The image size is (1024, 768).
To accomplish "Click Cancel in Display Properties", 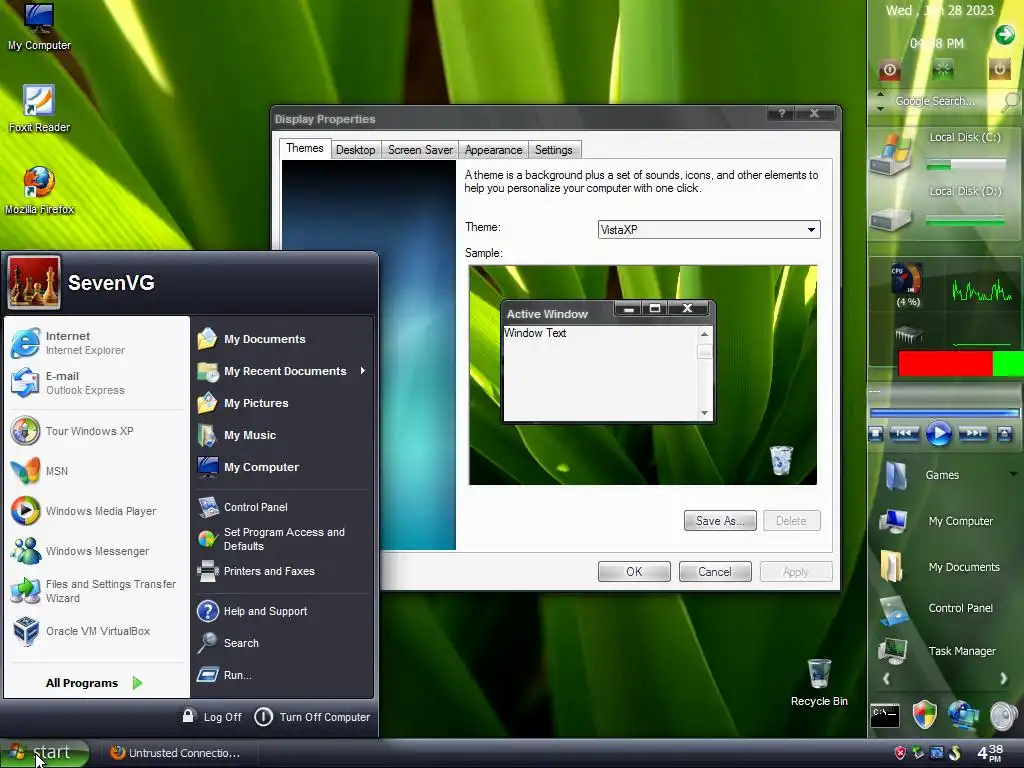I will click(x=715, y=571).
